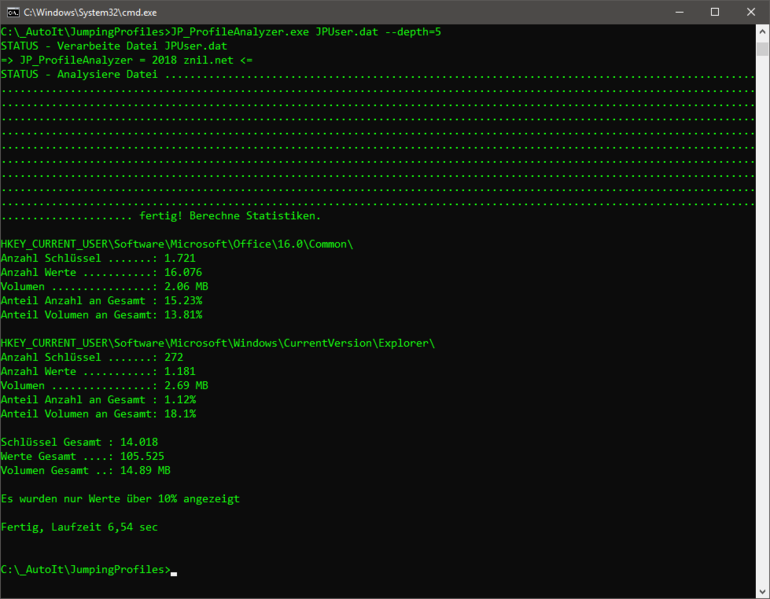Click the CurrentVersion\Explorer registry path line
Screen dimensions: 770x599
click(x=218, y=343)
